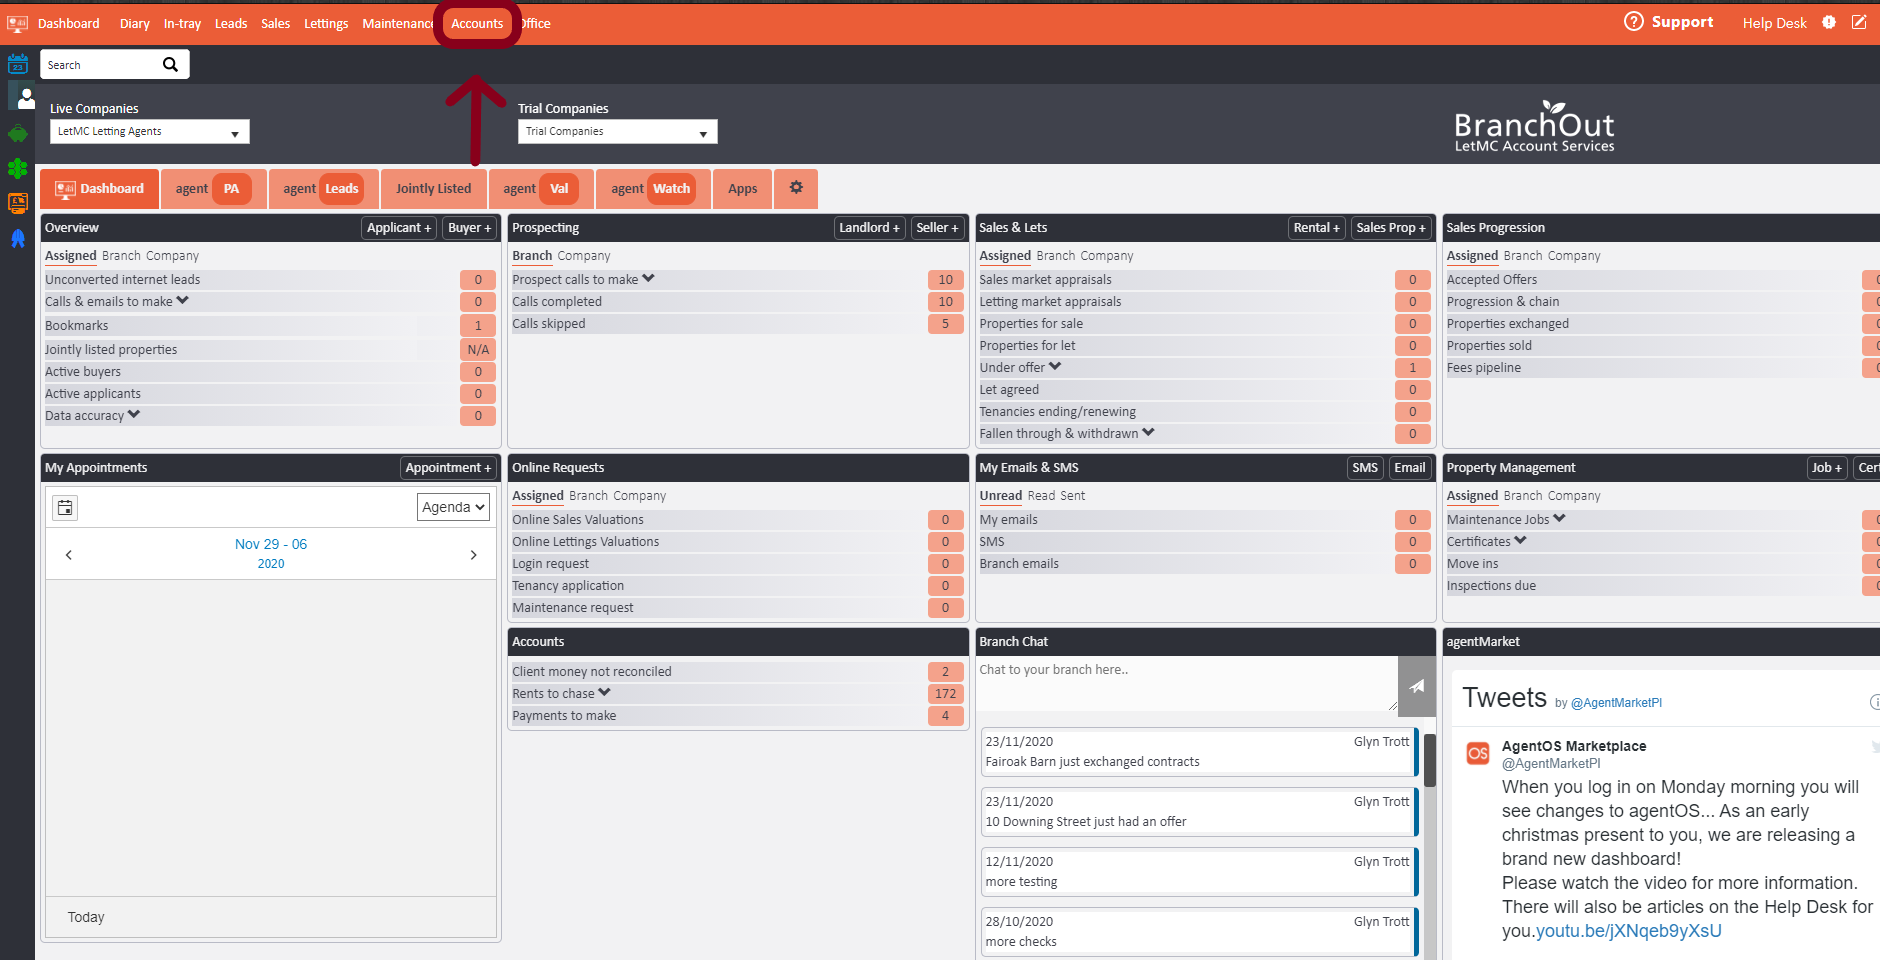This screenshot has width=1880, height=960.
Task: Open the Accounts menu in top bar
Action: [x=477, y=24]
